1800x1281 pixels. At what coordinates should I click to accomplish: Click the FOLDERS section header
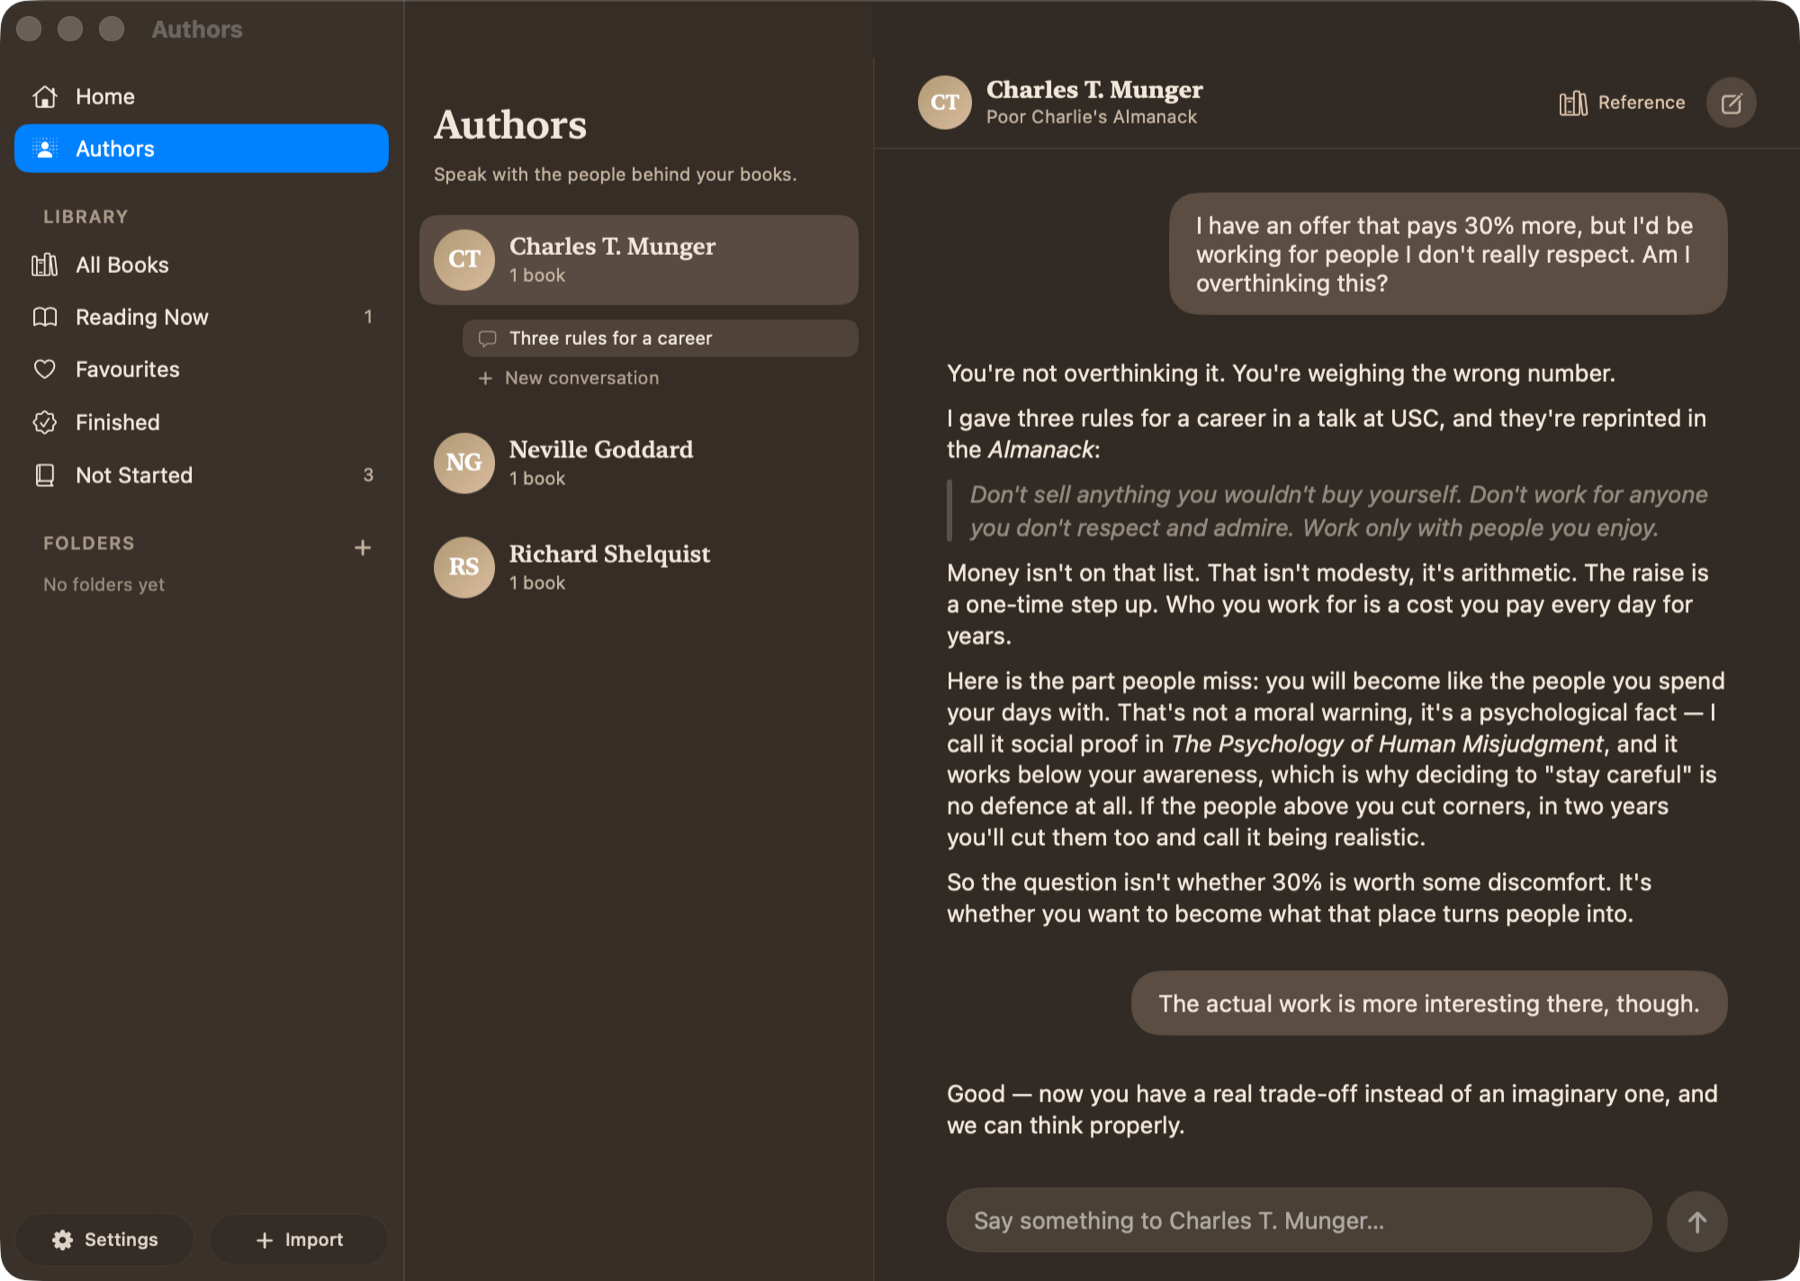[x=89, y=543]
